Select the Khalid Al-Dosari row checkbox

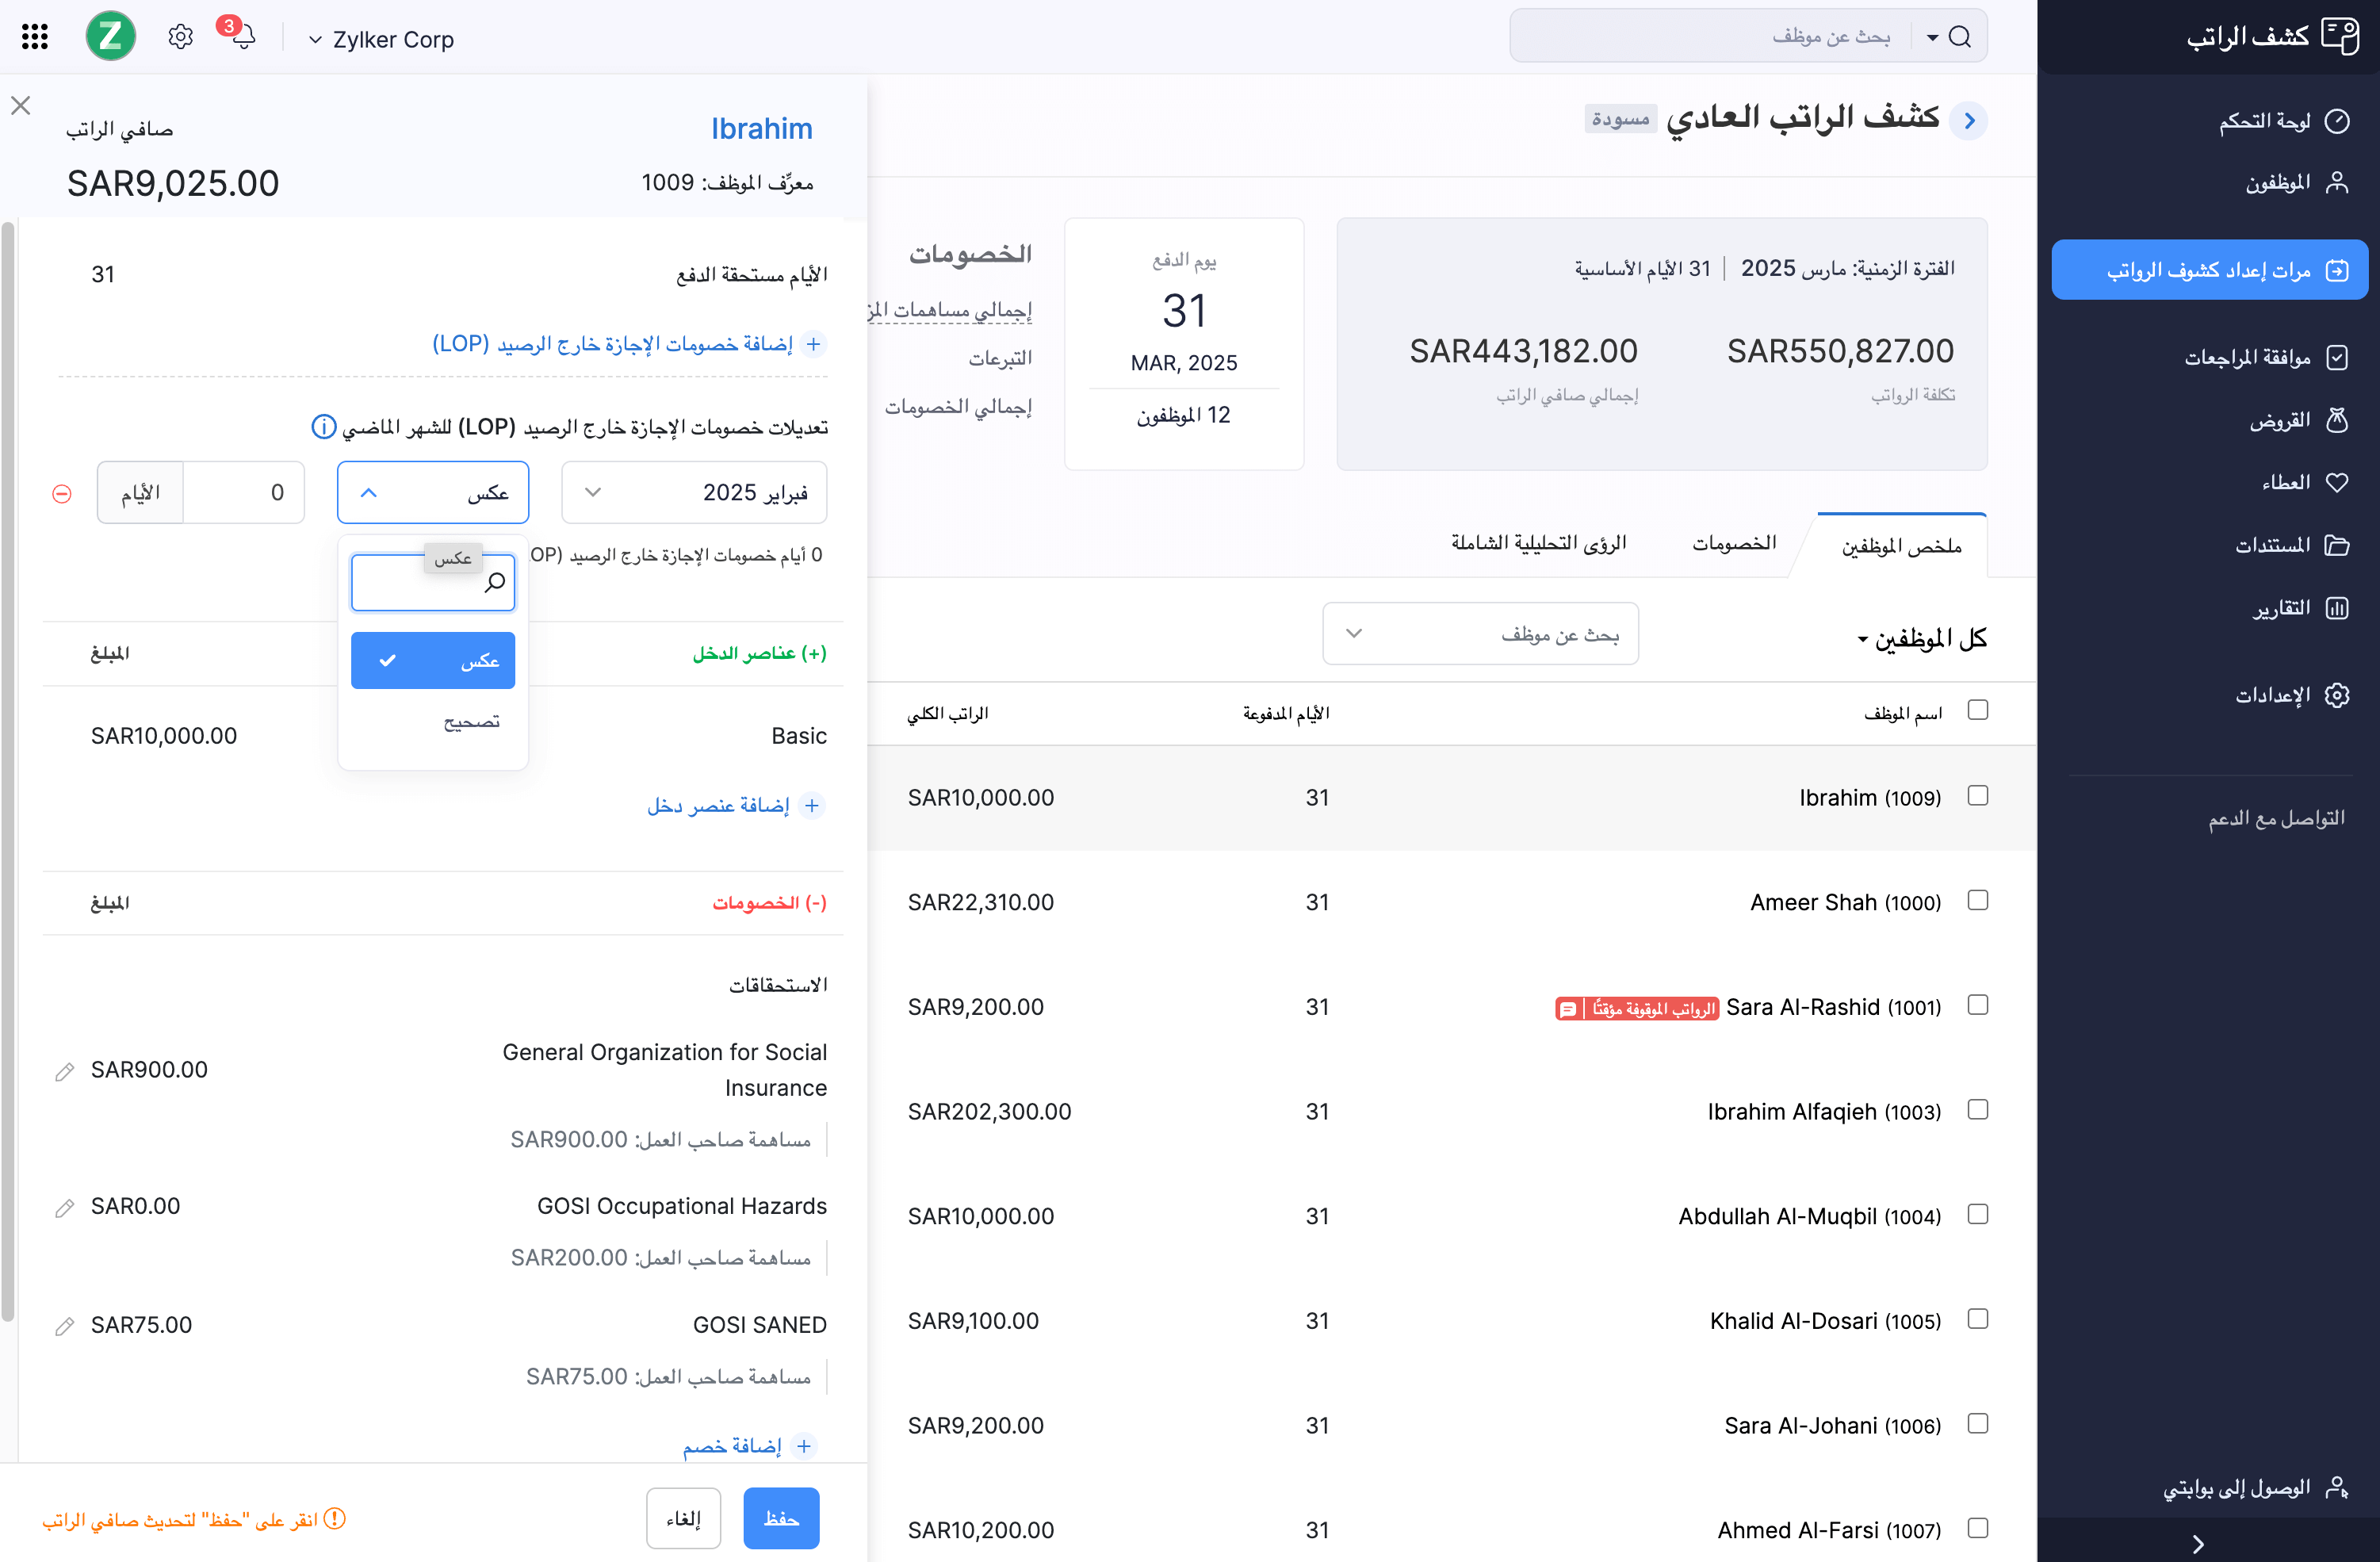[1977, 1319]
